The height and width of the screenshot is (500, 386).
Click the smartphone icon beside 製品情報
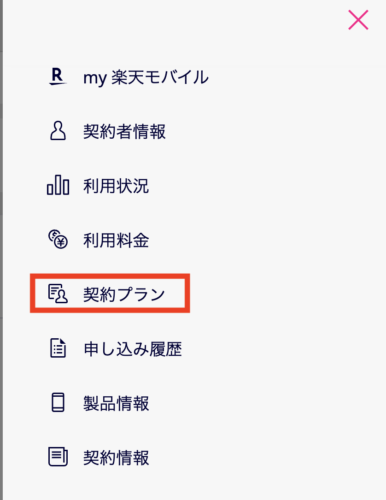(58, 402)
